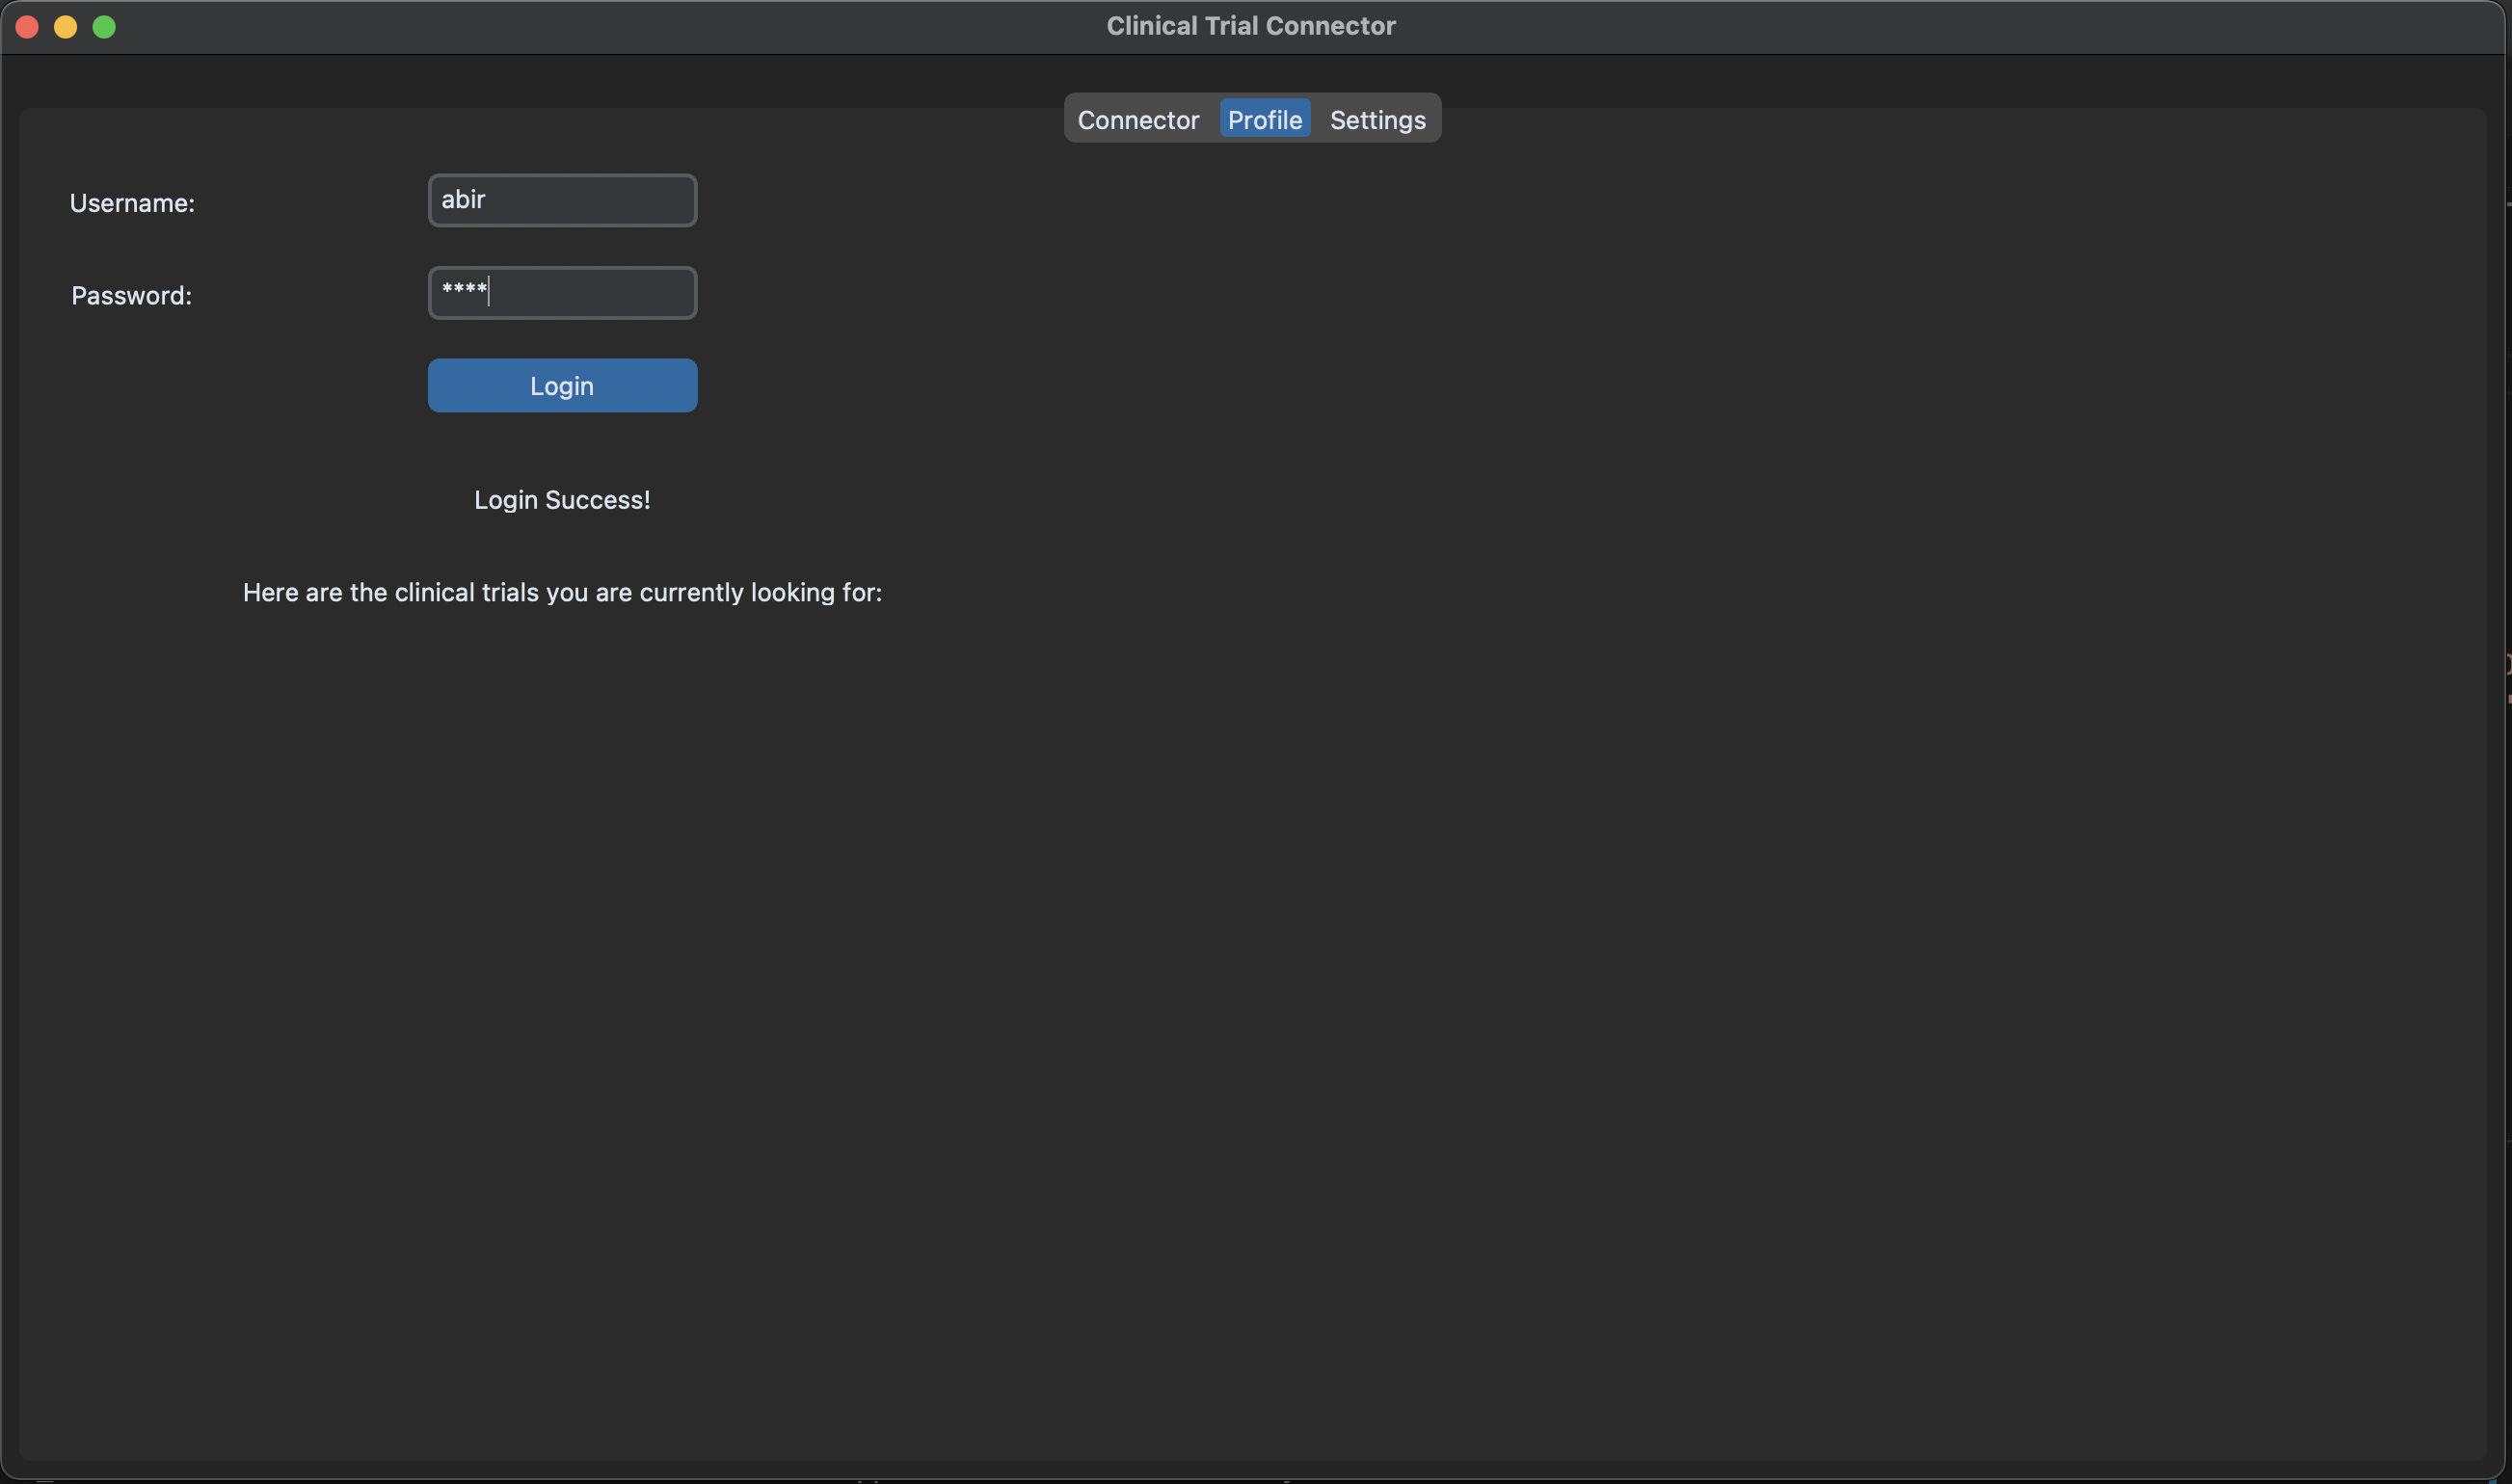
Task: Click 'Login' text on the blue button
Action: coord(562,386)
